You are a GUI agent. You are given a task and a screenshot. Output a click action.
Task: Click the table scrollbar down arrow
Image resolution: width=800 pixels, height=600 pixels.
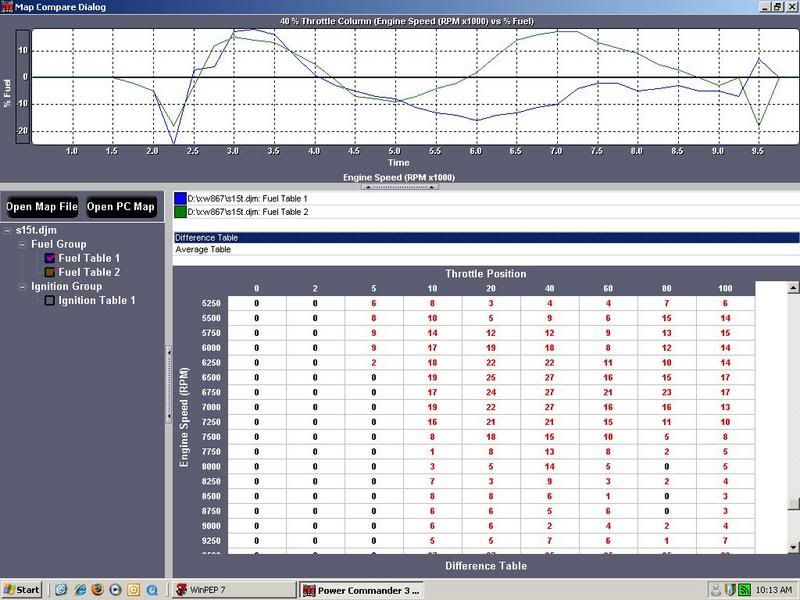(x=793, y=547)
